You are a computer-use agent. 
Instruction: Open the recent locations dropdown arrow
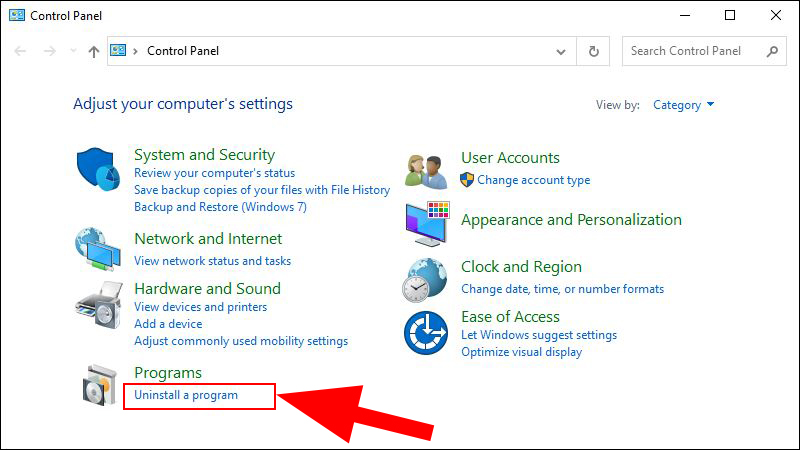[x=73, y=51]
